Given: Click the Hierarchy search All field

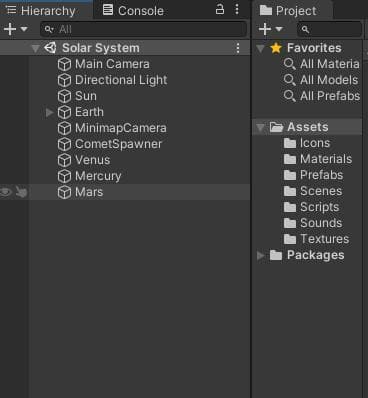Looking at the screenshot, I should tap(143, 29).
